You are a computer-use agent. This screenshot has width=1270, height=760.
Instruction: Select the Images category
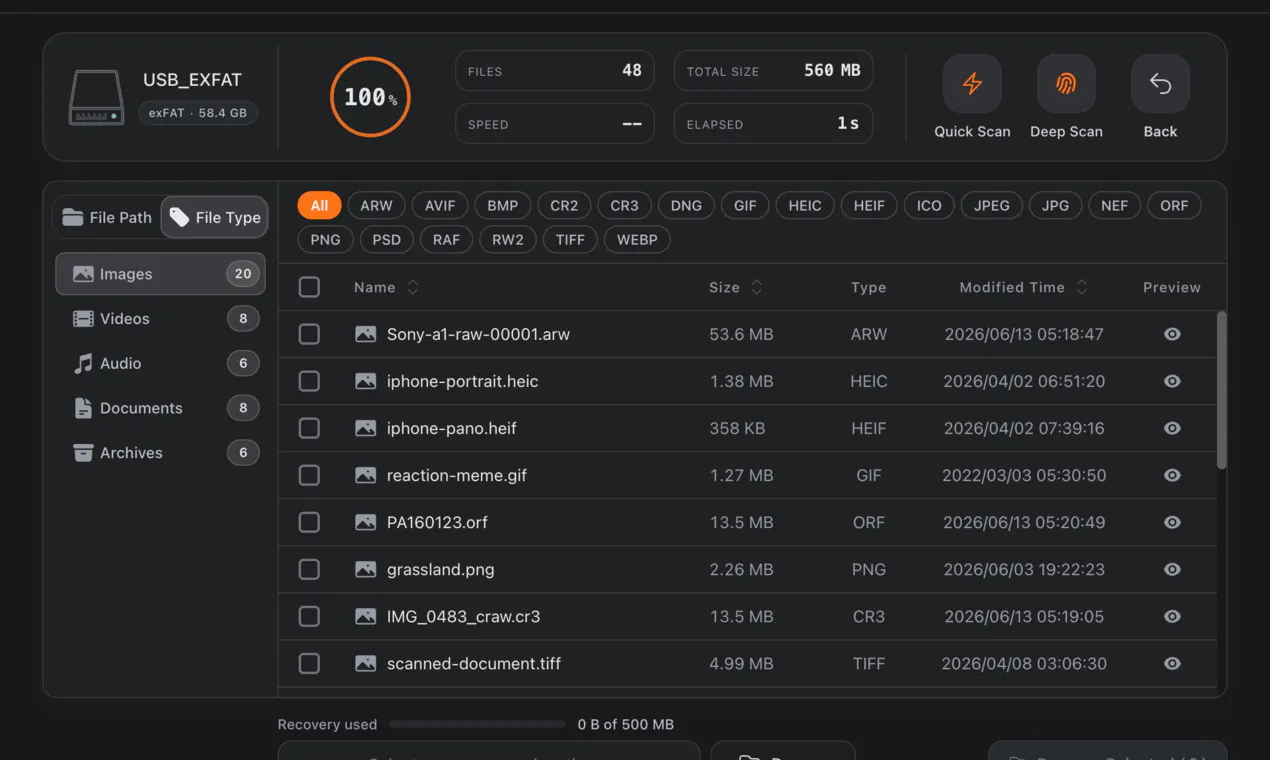click(x=160, y=274)
